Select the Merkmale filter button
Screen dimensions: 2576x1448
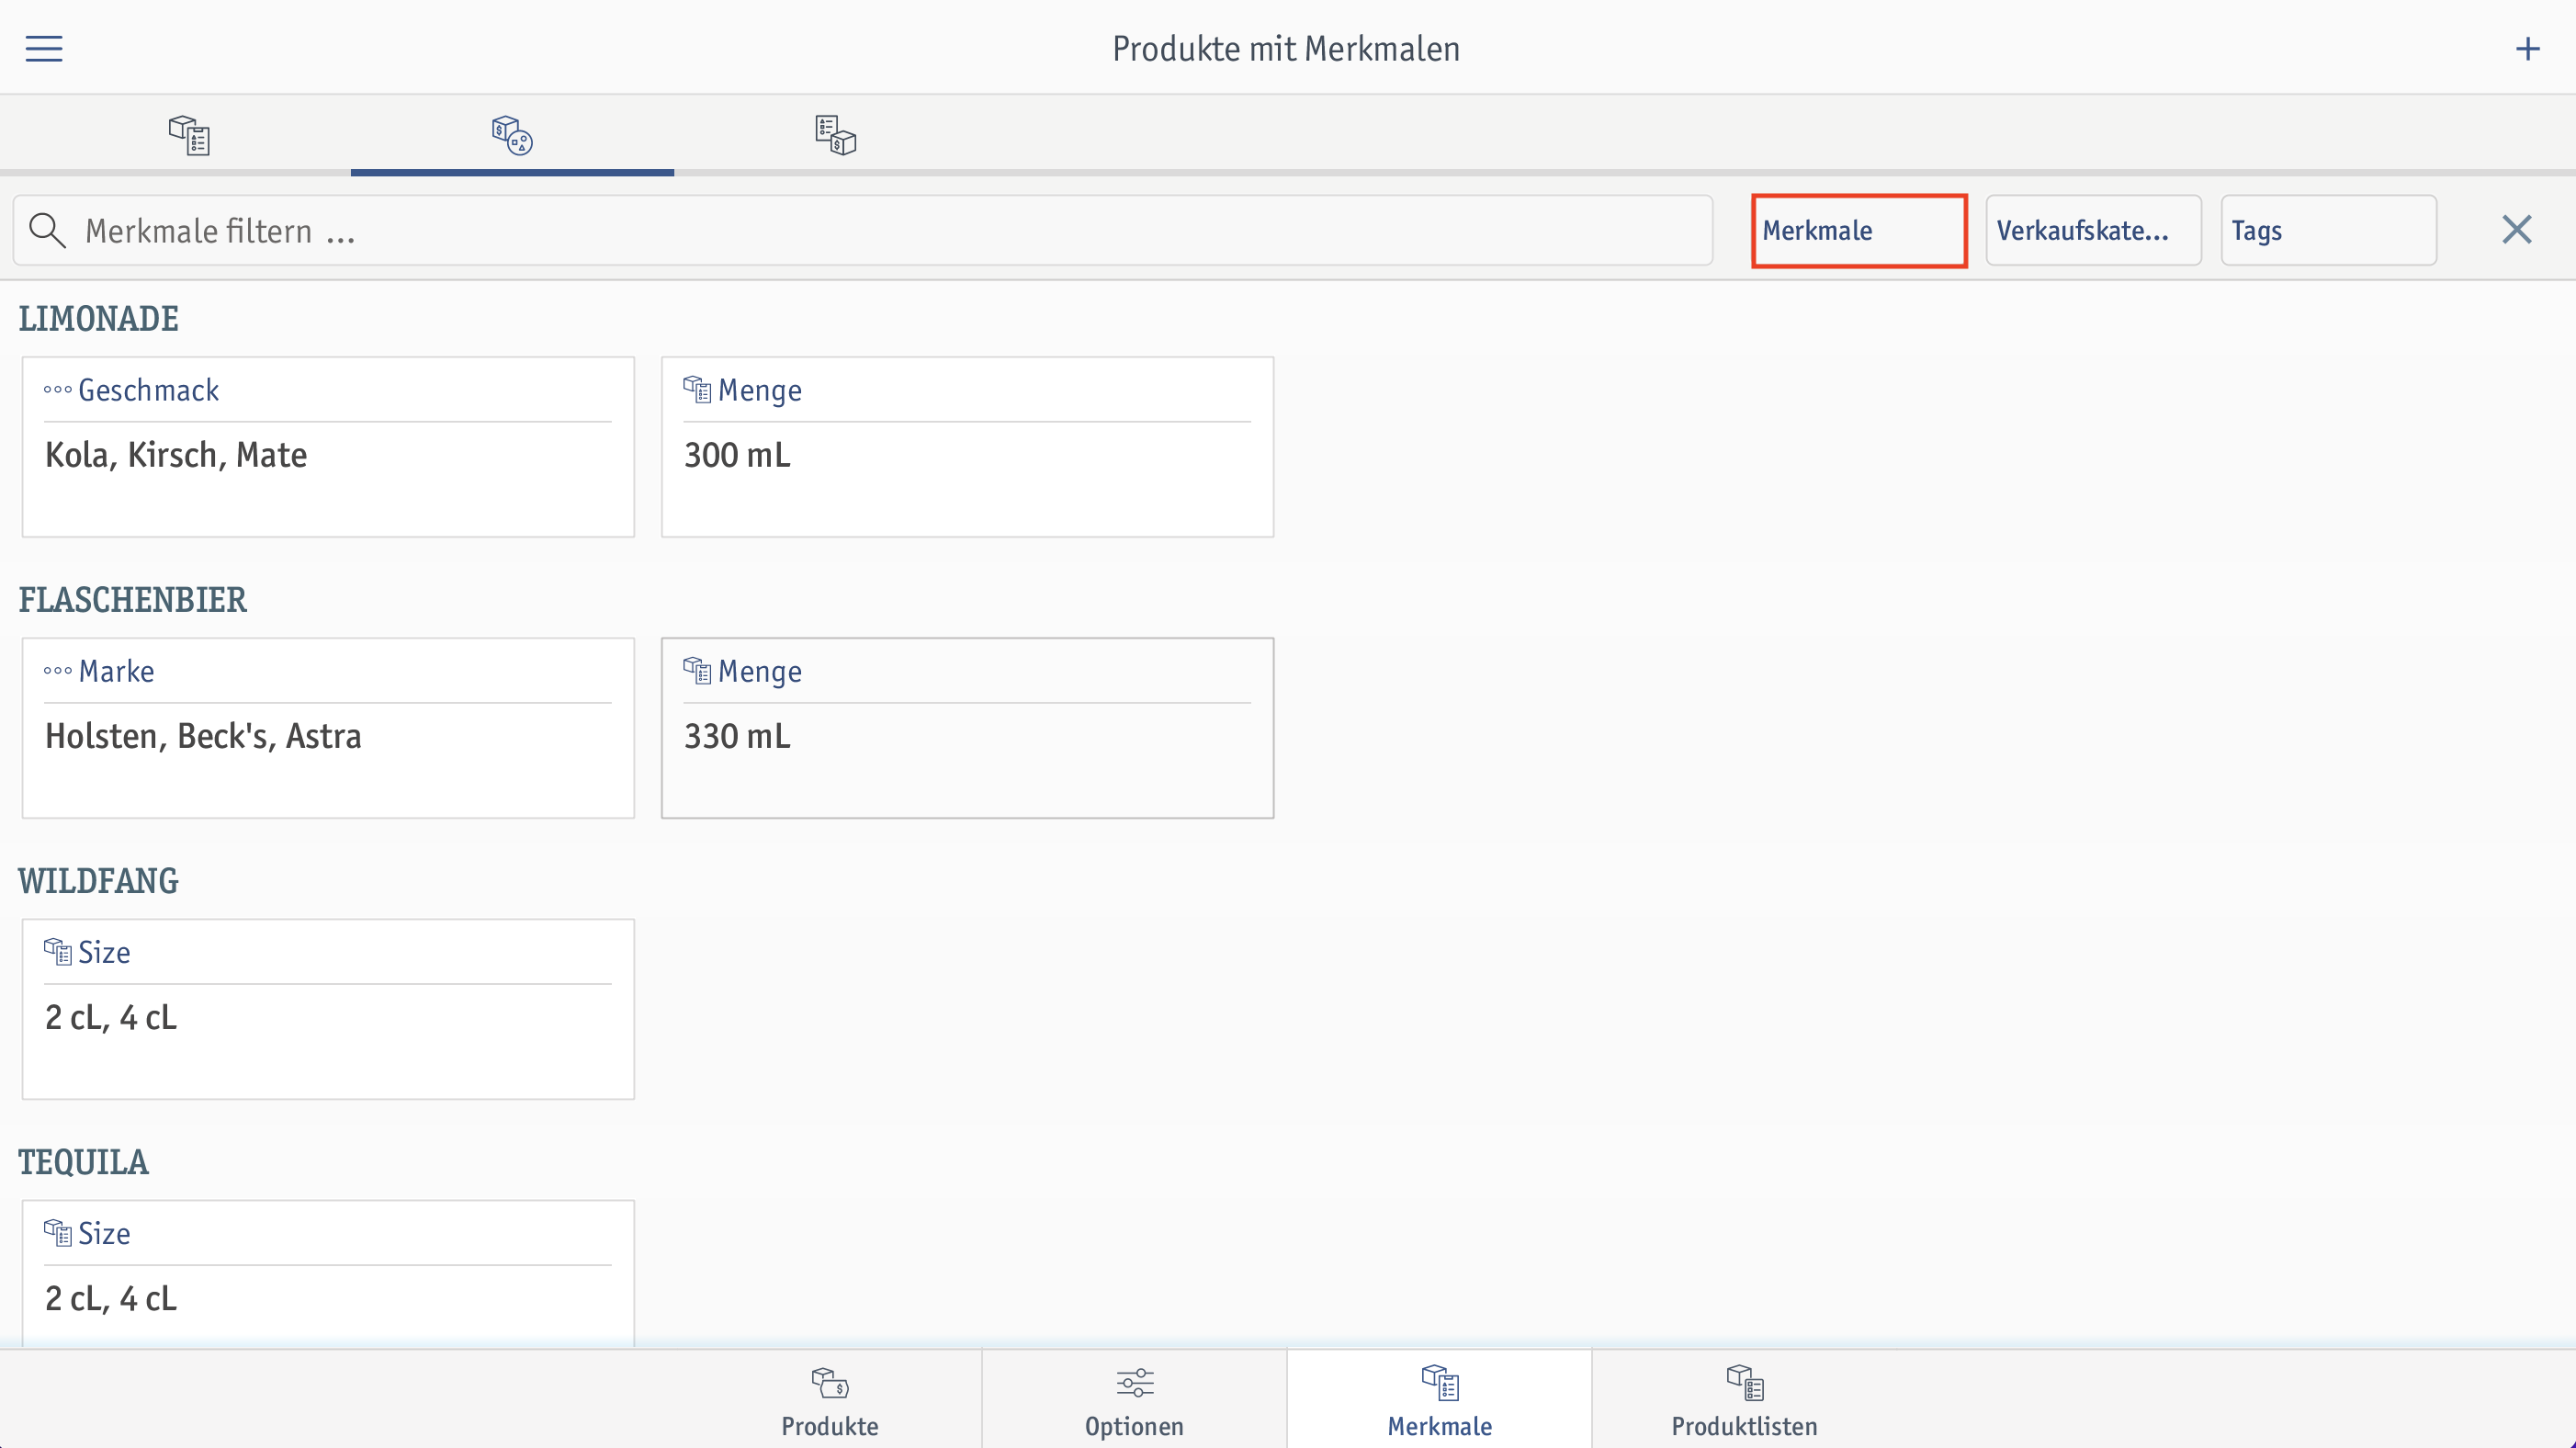click(1859, 230)
